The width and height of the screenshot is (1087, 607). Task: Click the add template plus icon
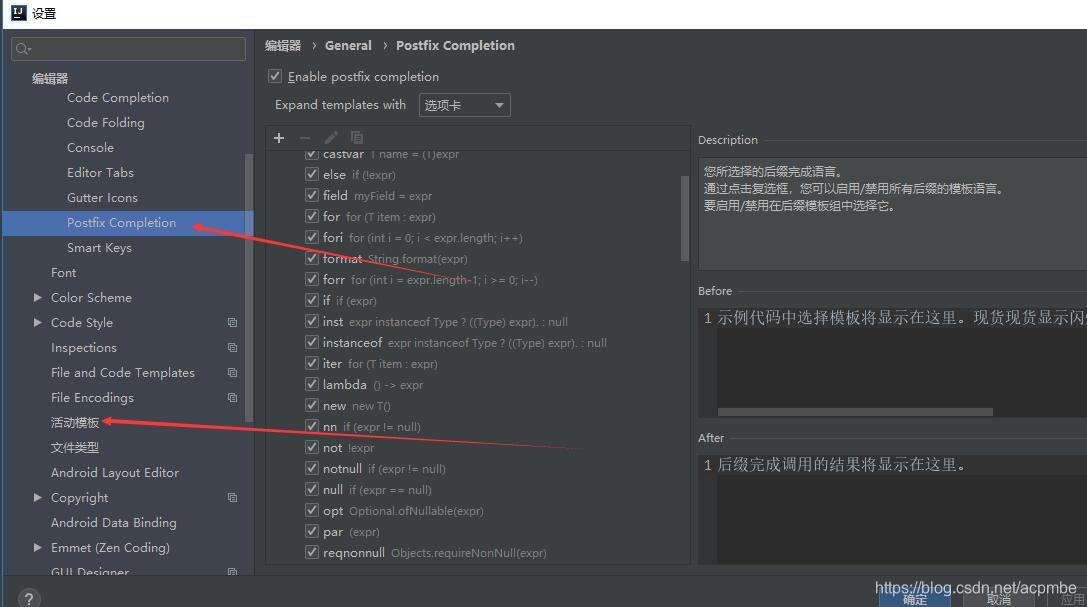[279, 138]
